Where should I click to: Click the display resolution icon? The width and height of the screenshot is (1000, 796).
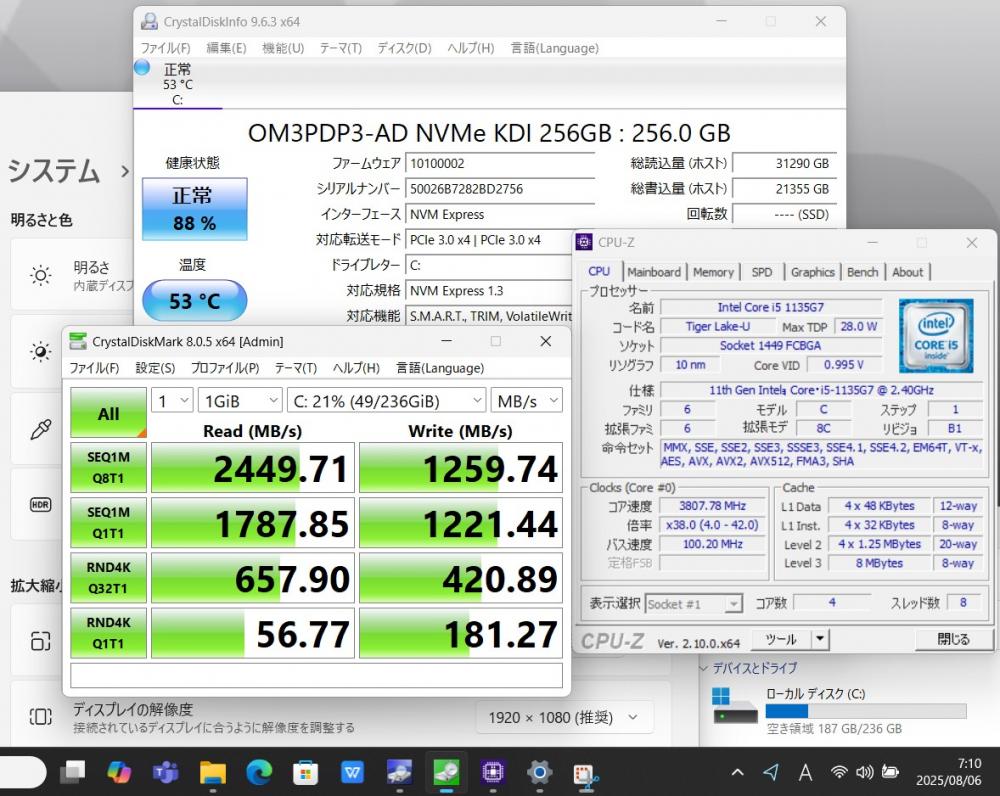pos(41,716)
